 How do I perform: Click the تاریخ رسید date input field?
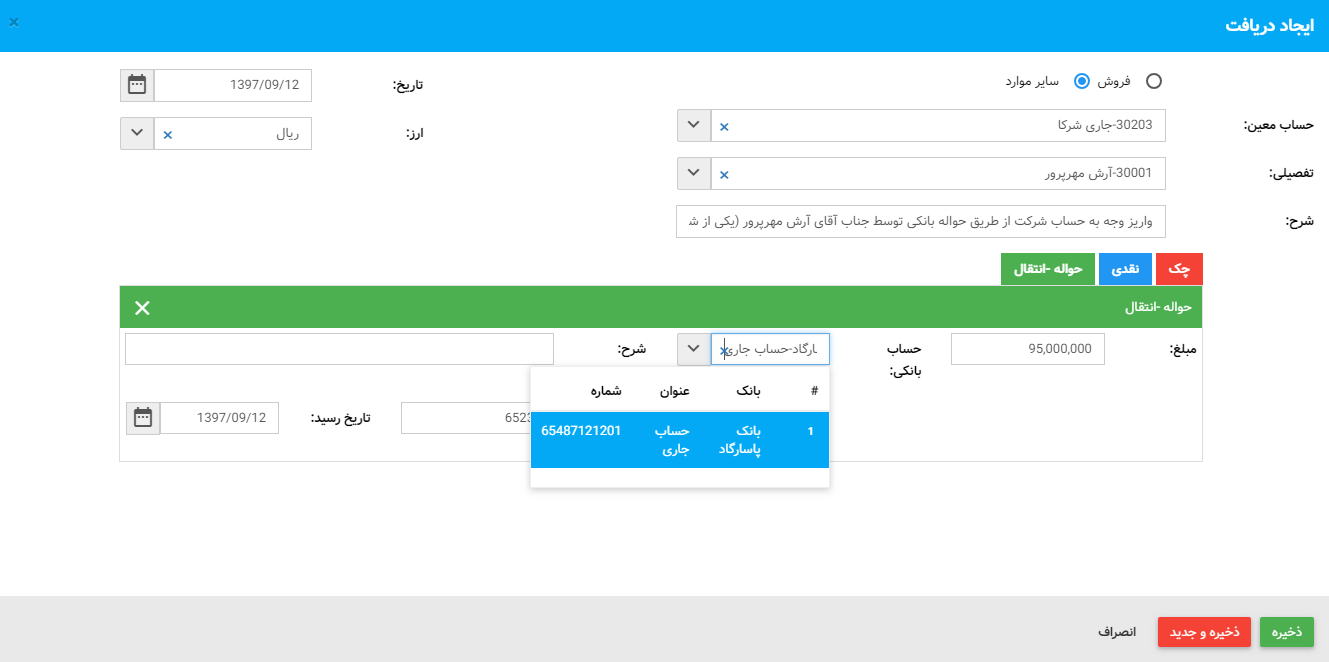(219, 418)
